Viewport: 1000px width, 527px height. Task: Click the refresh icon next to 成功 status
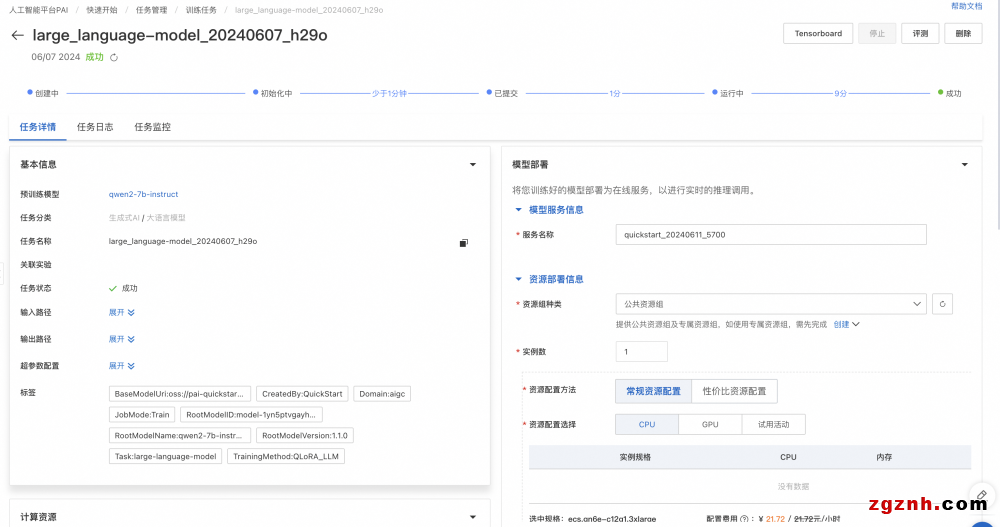click(114, 58)
